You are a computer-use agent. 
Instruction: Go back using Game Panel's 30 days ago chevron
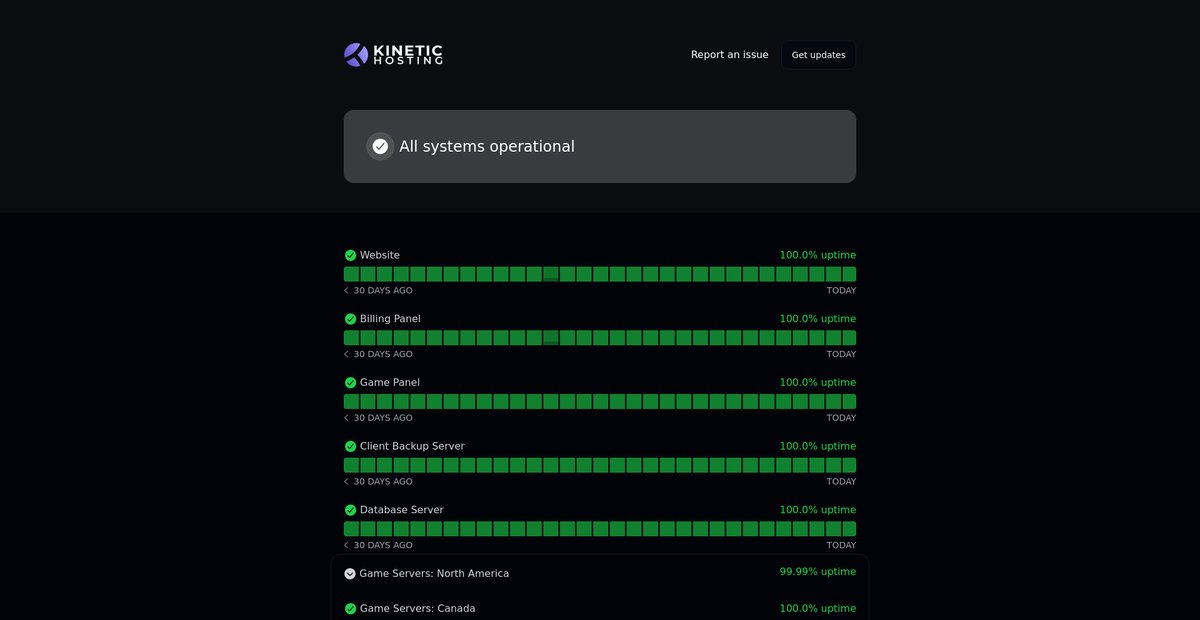coord(346,418)
